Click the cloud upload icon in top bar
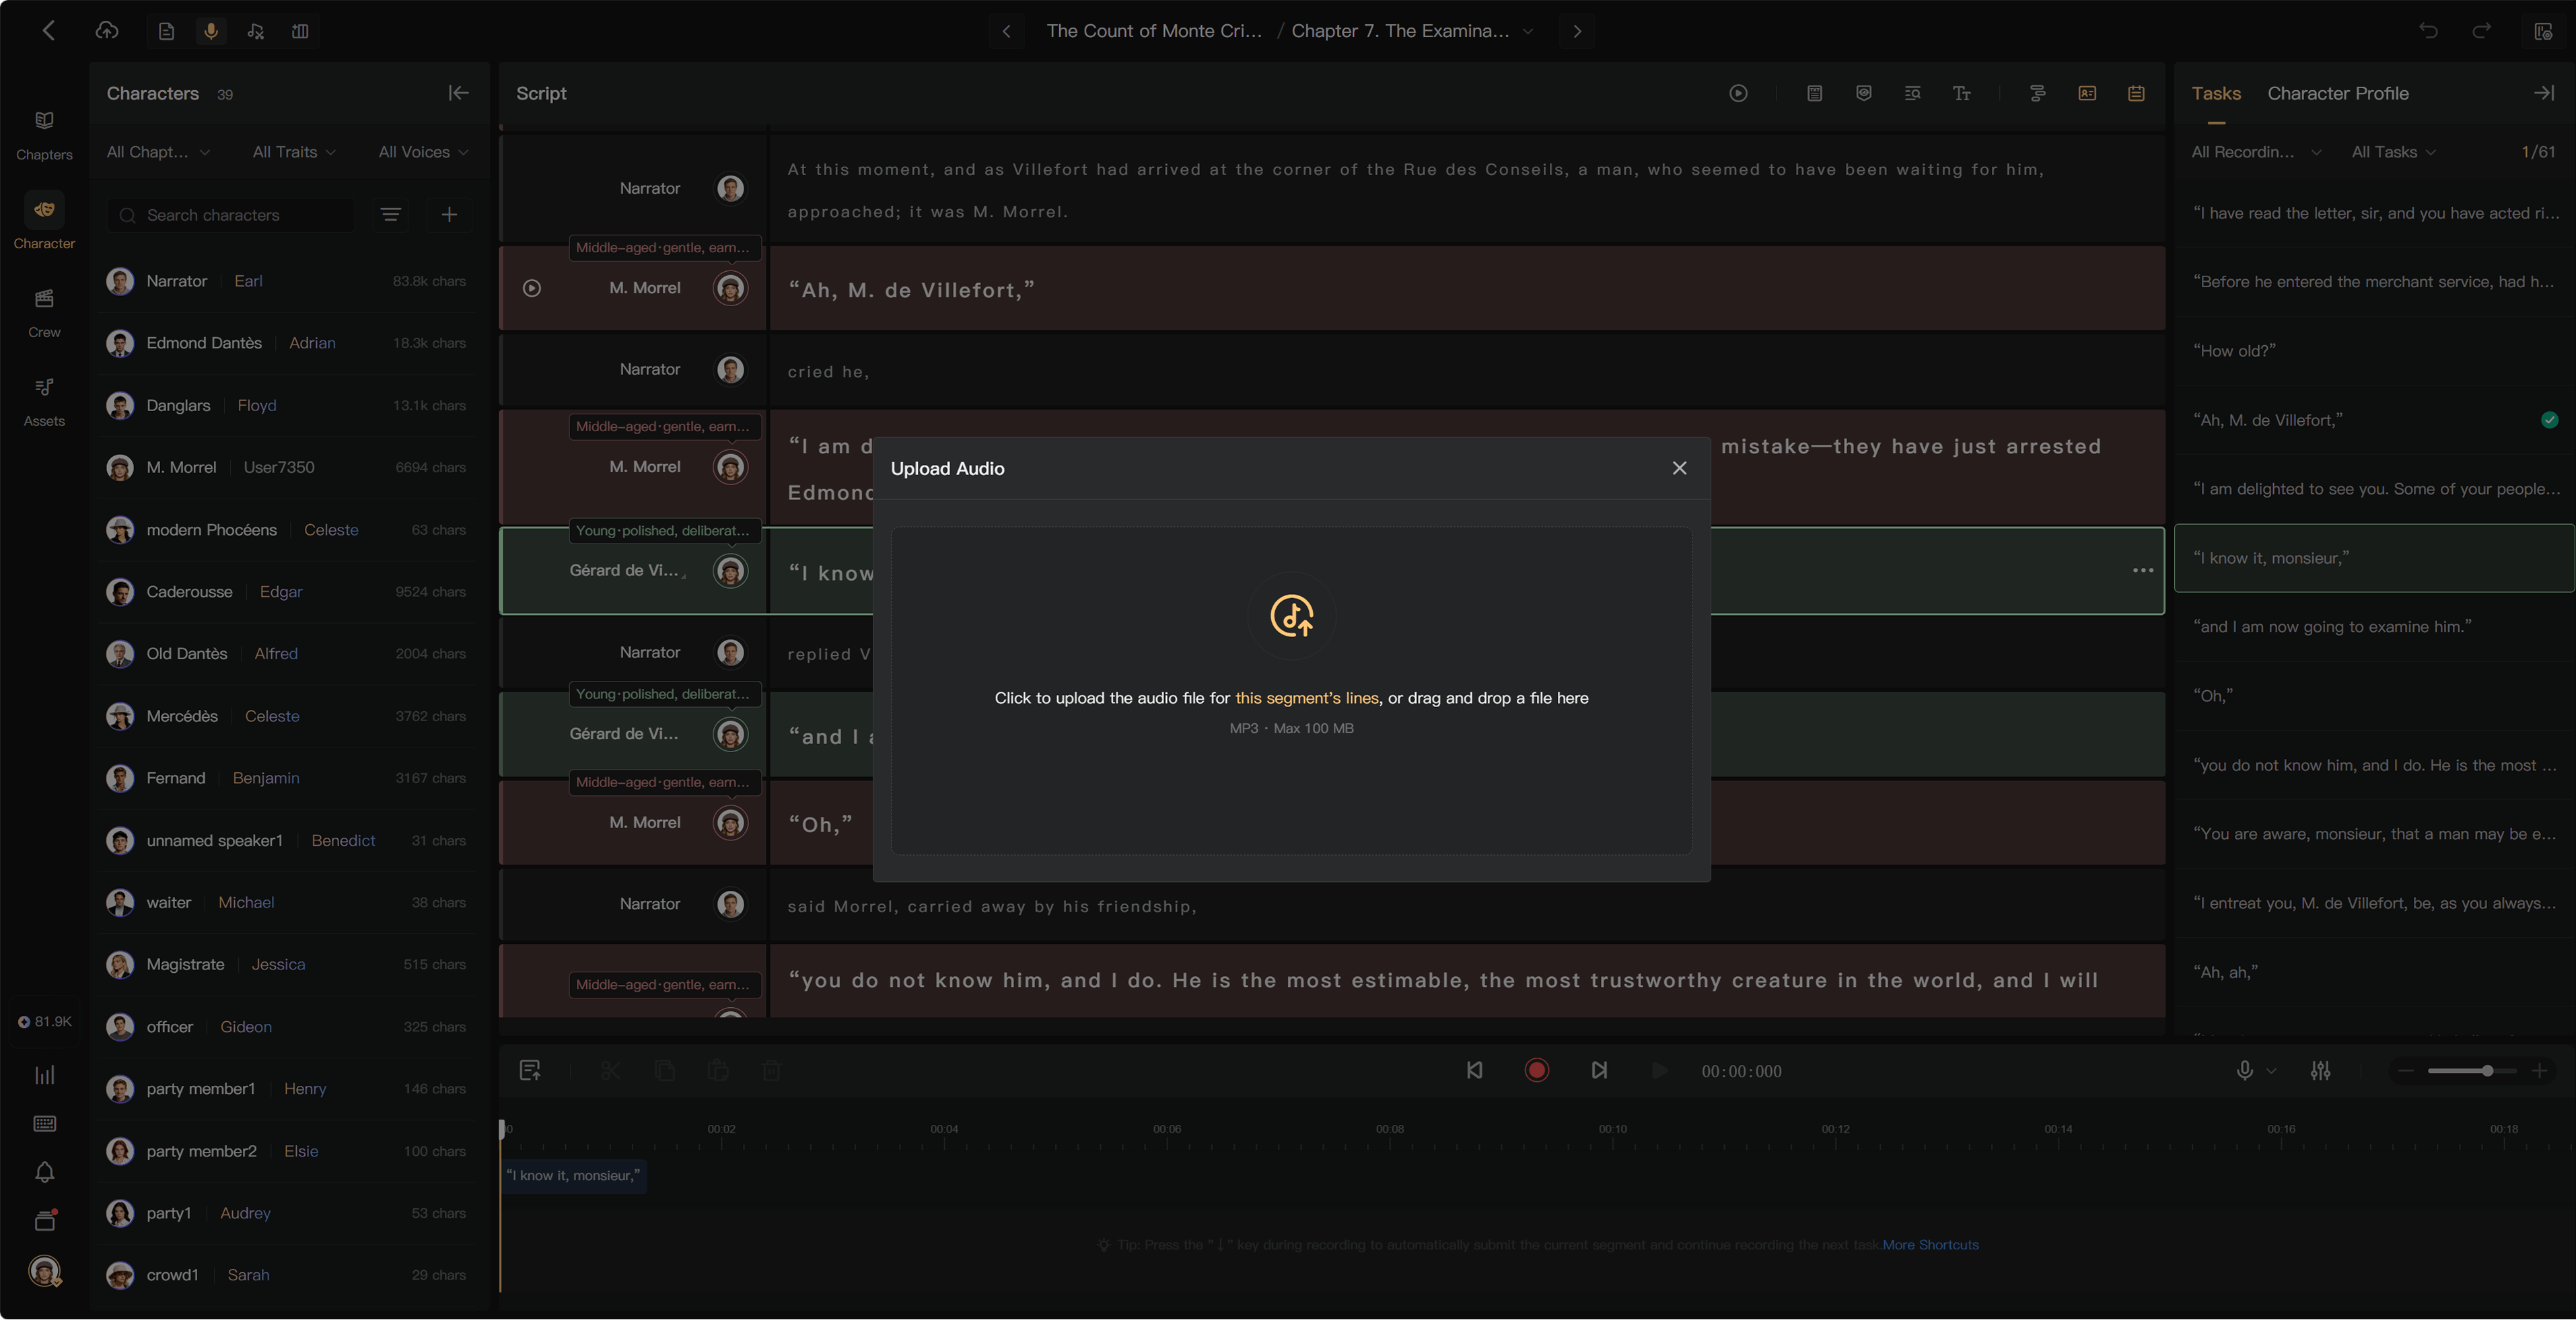2576x1320 pixels. coord(107,31)
